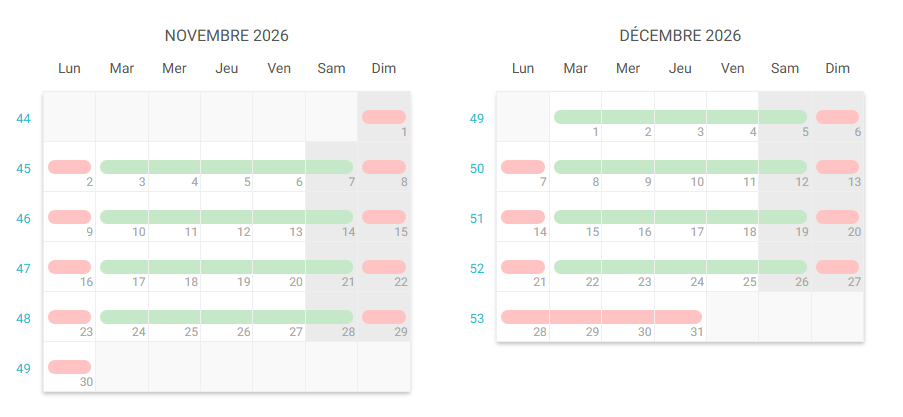Click the red bar on Monday December 14
This screenshot has width=903, height=417.
pyautogui.click(x=523, y=217)
